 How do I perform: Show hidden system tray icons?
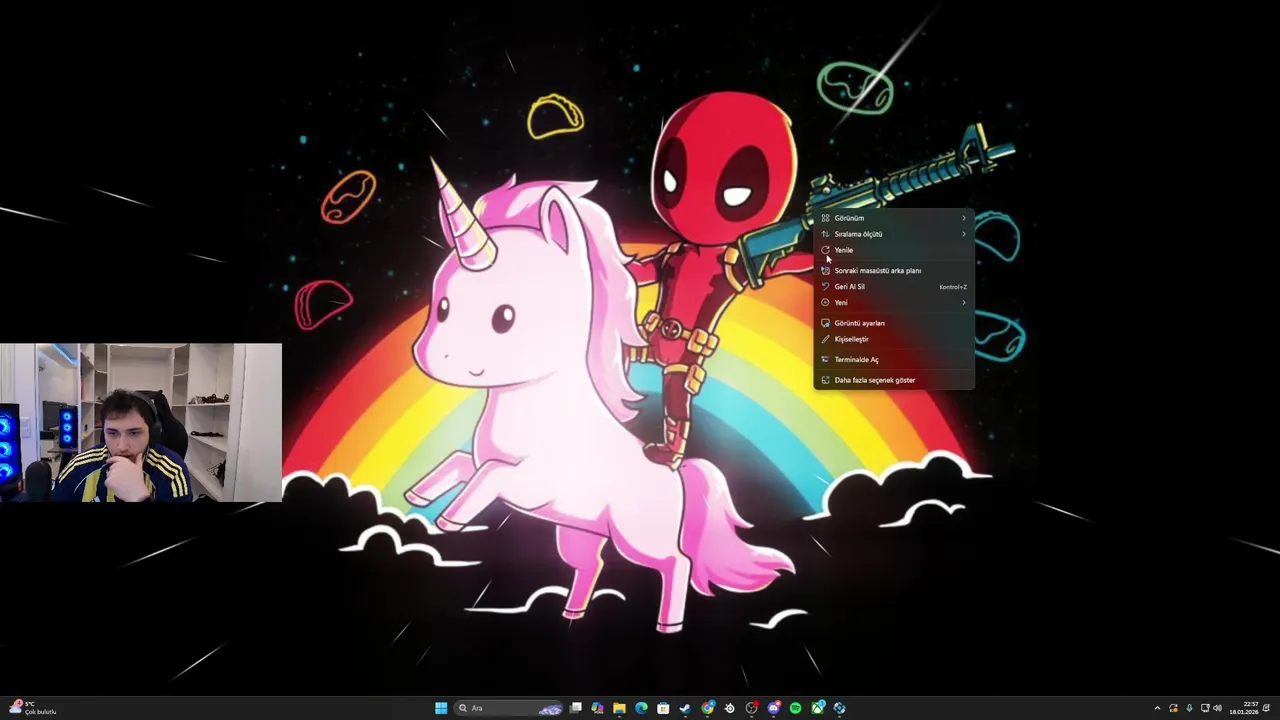tap(1157, 708)
